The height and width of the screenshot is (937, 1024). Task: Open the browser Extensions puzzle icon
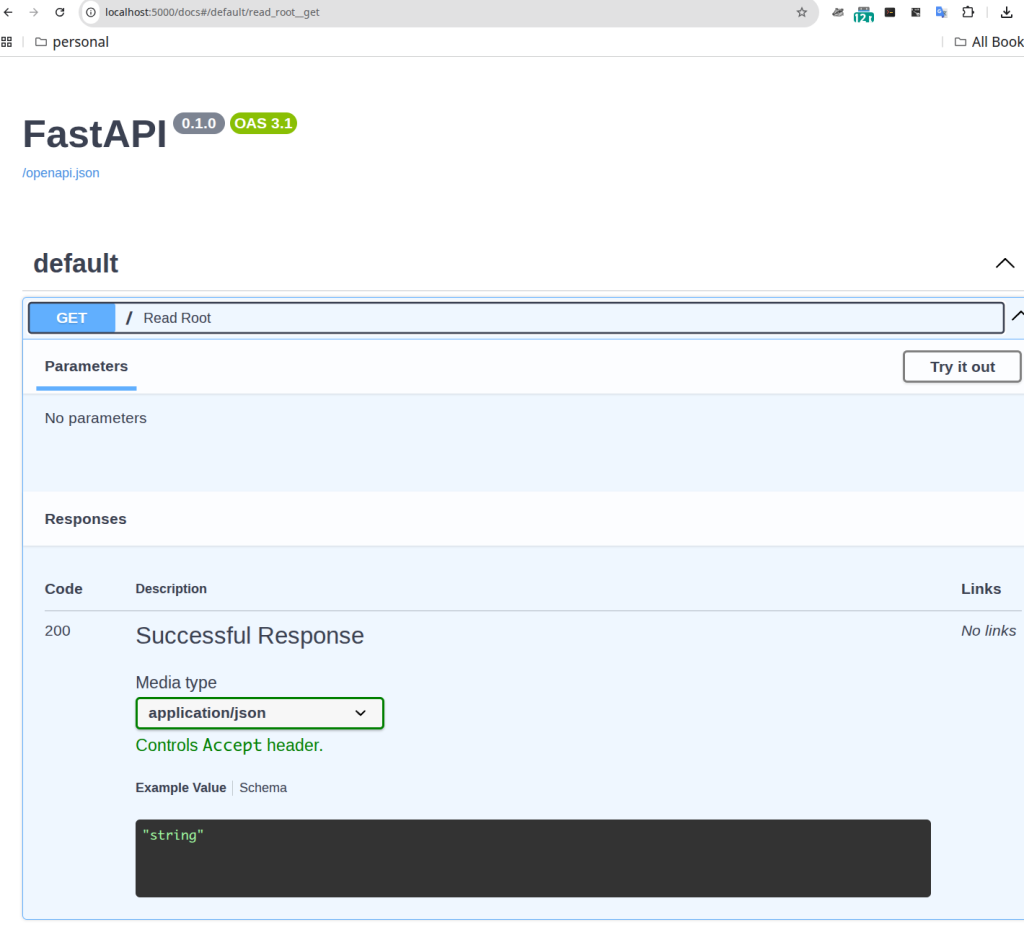[x=968, y=12]
